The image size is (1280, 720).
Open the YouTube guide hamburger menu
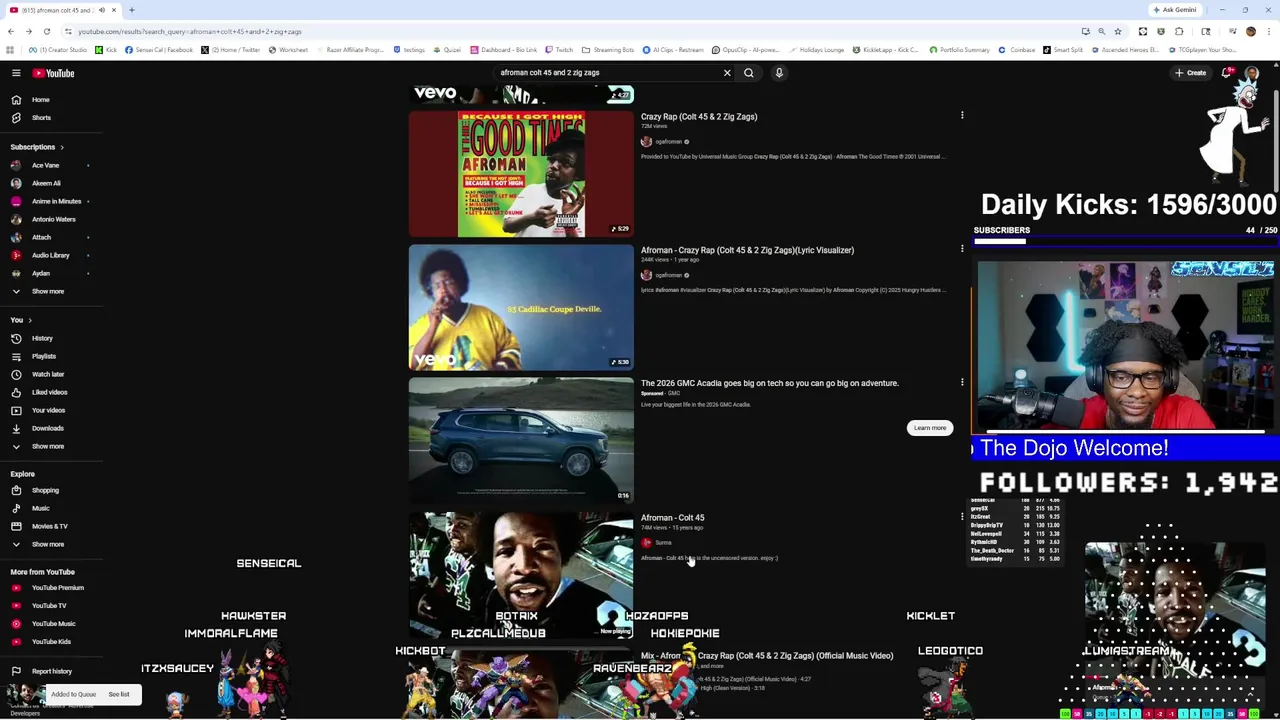tap(16, 73)
